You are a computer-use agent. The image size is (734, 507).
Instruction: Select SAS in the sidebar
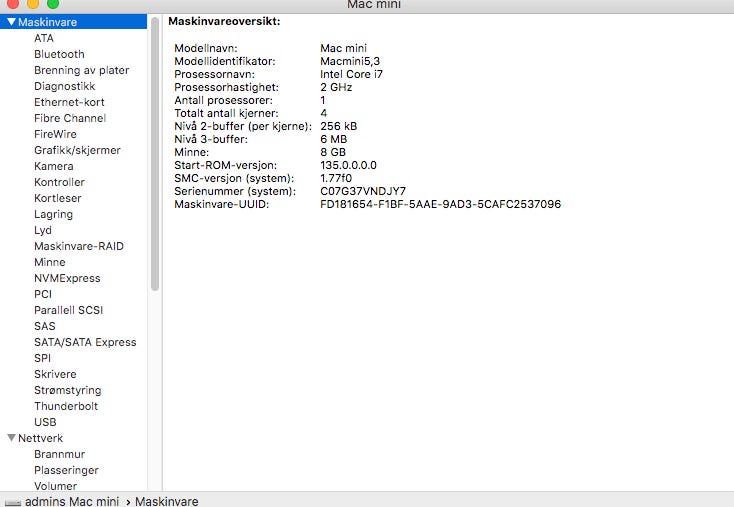[x=44, y=326]
